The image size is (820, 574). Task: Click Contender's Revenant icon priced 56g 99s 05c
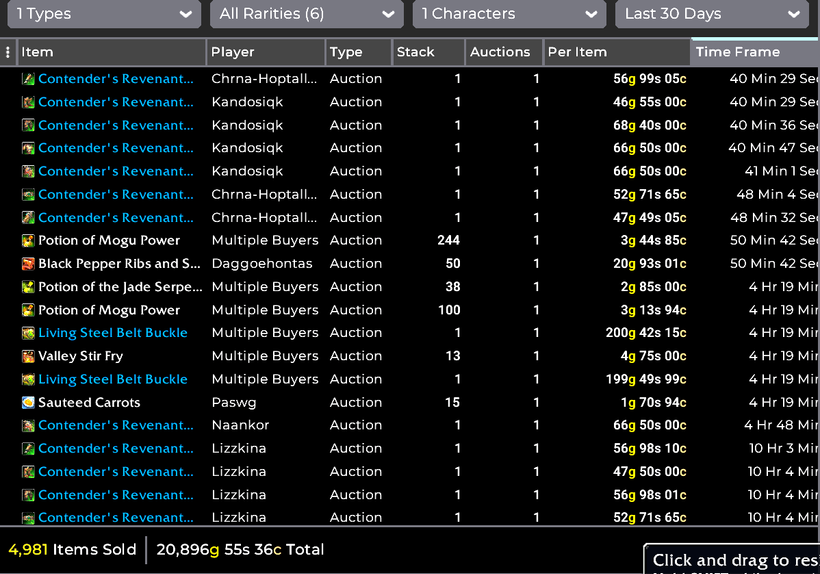(28, 79)
